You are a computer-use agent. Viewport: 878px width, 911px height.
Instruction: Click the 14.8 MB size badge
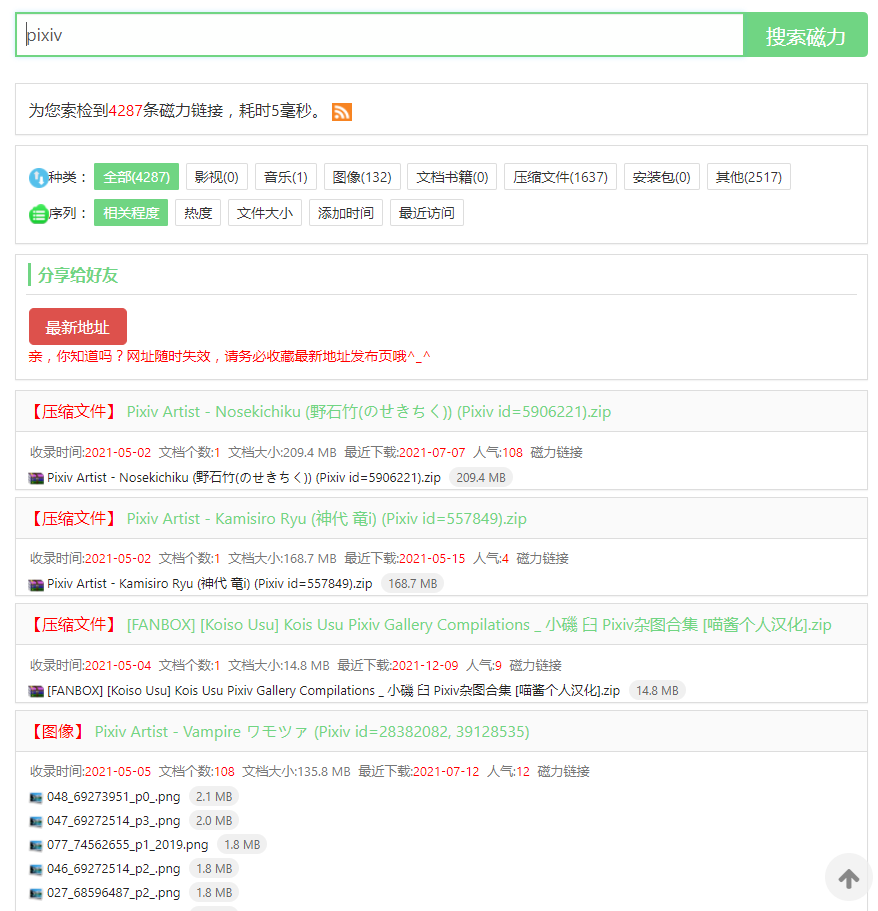[x=657, y=690]
